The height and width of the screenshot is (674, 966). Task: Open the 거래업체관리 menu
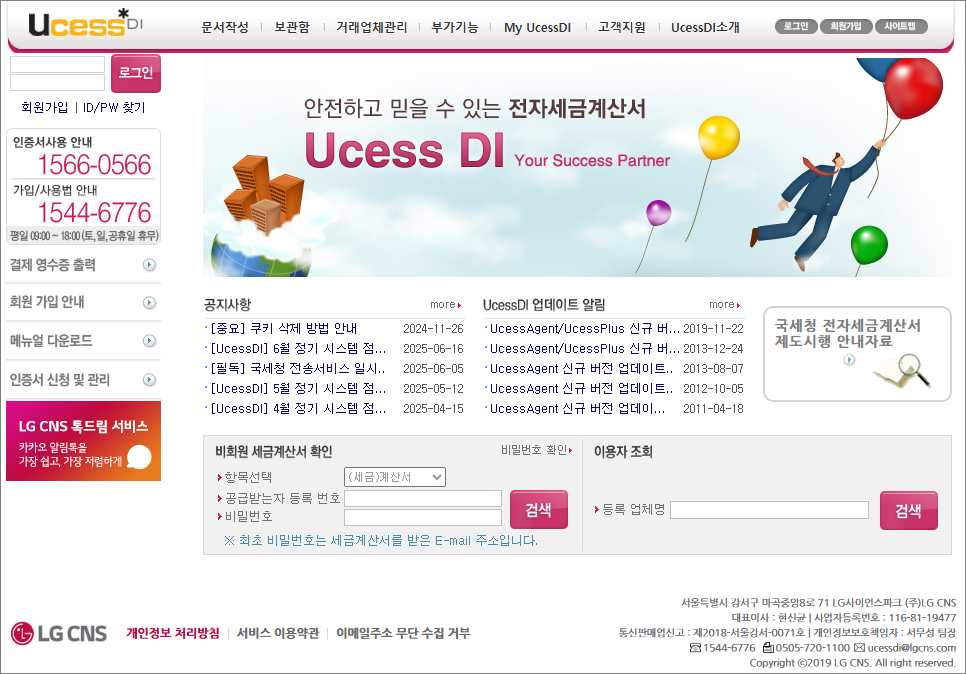[x=371, y=27]
